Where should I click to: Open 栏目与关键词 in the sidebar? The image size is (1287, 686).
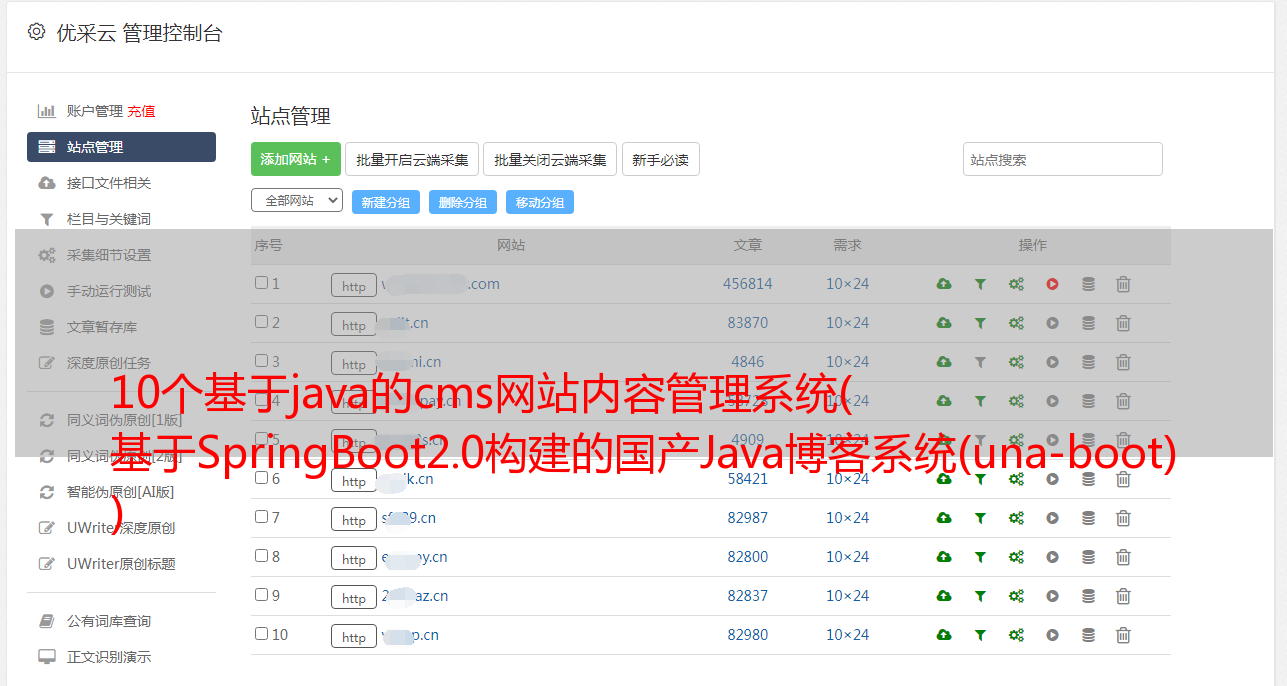(109, 219)
